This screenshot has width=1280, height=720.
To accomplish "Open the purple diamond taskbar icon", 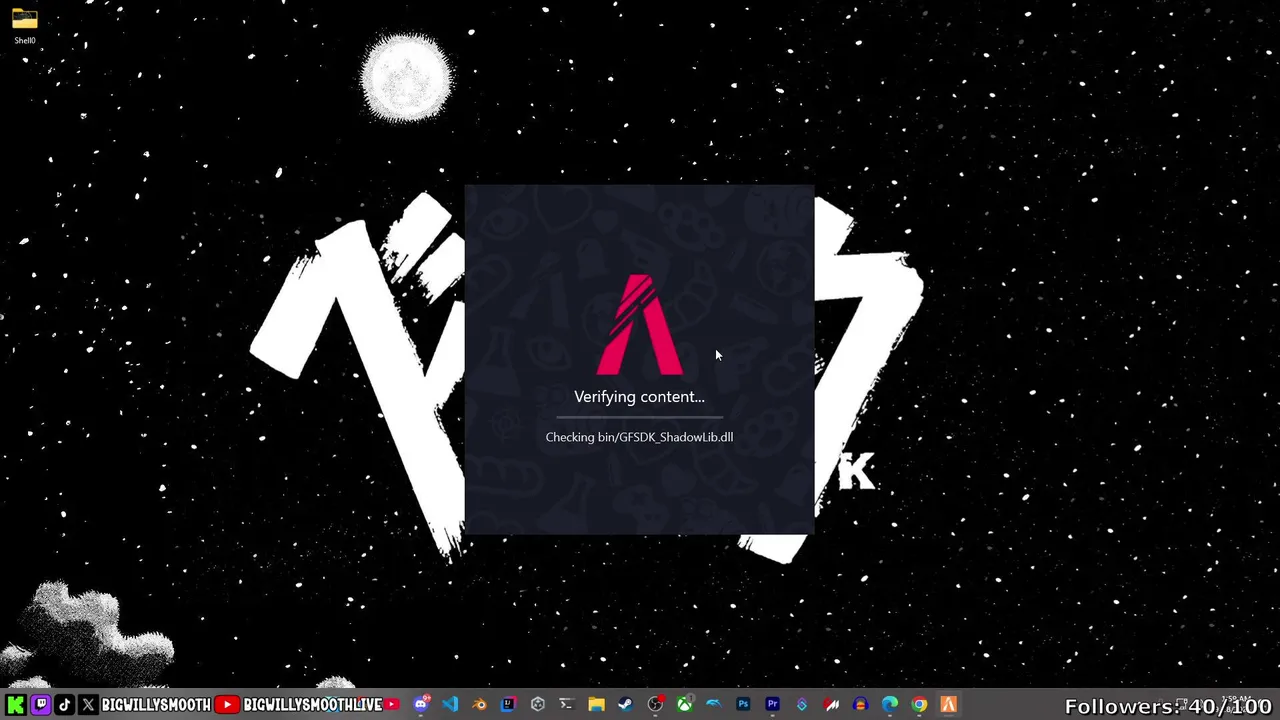I will 801,704.
